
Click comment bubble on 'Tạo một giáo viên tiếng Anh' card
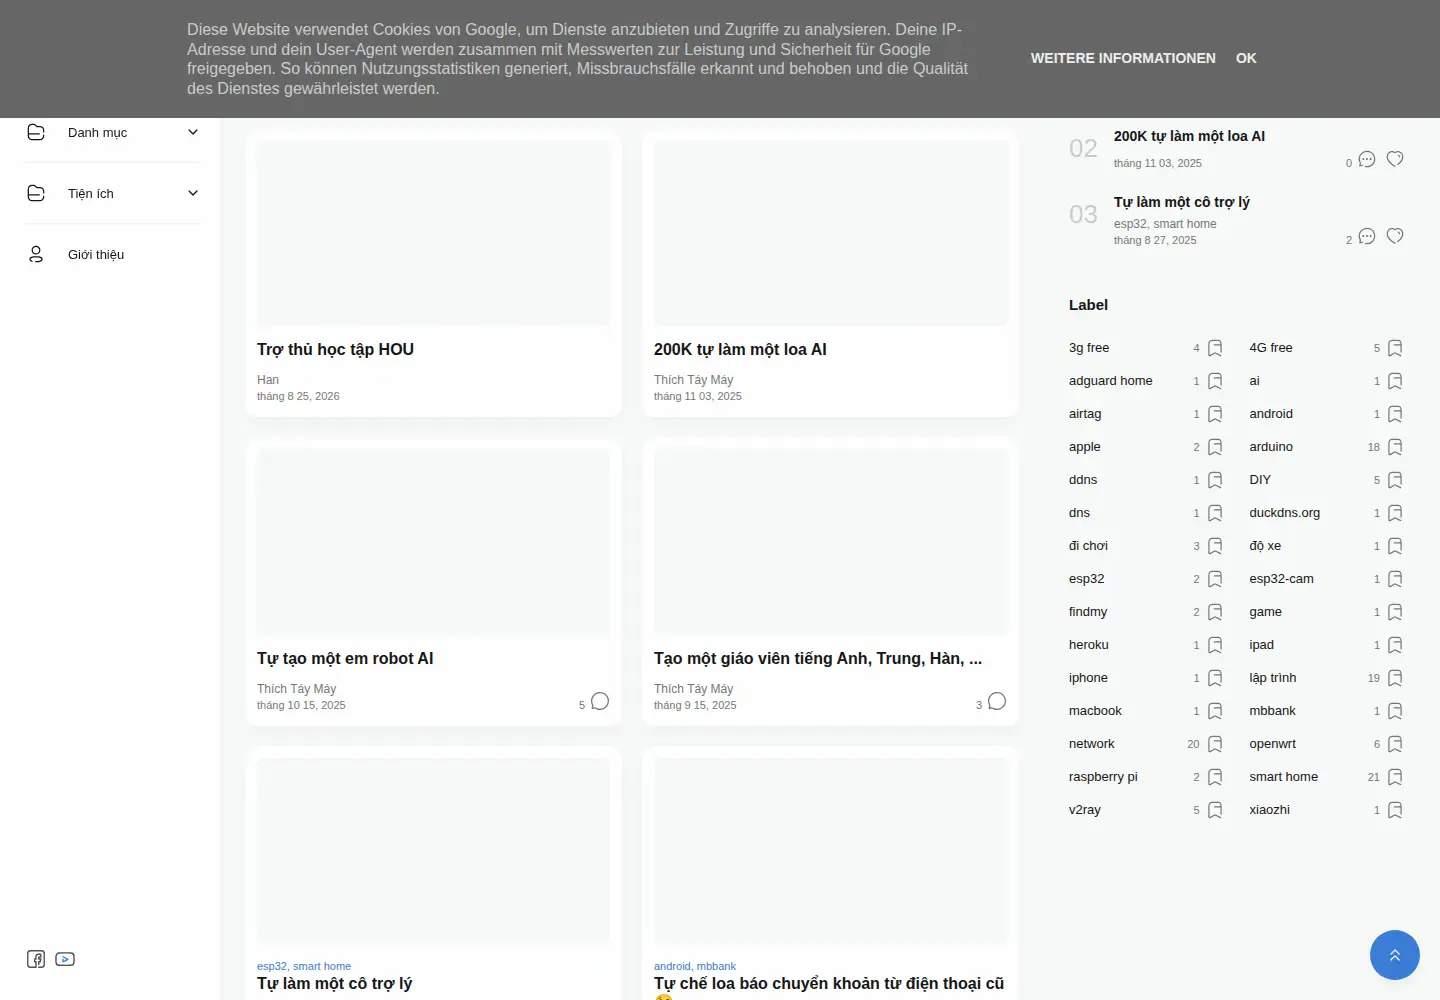pyautogui.click(x=997, y=701)
